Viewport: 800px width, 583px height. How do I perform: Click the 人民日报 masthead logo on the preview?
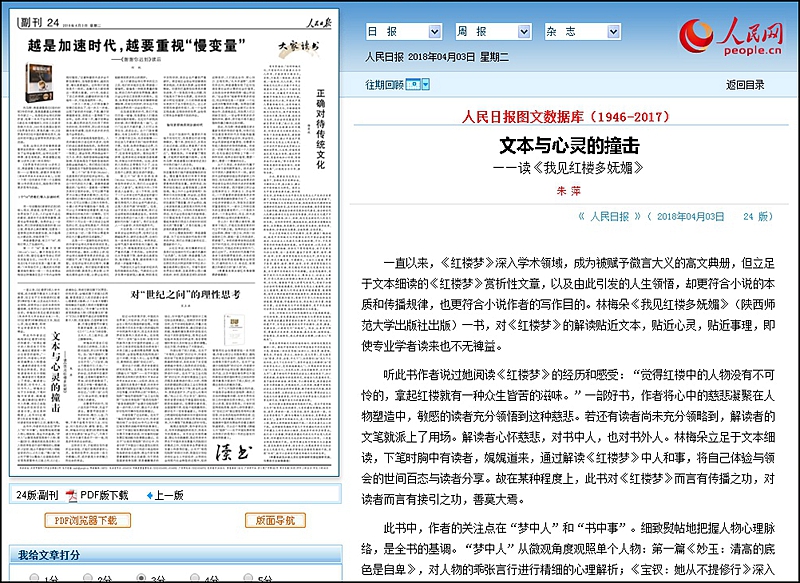319,22
